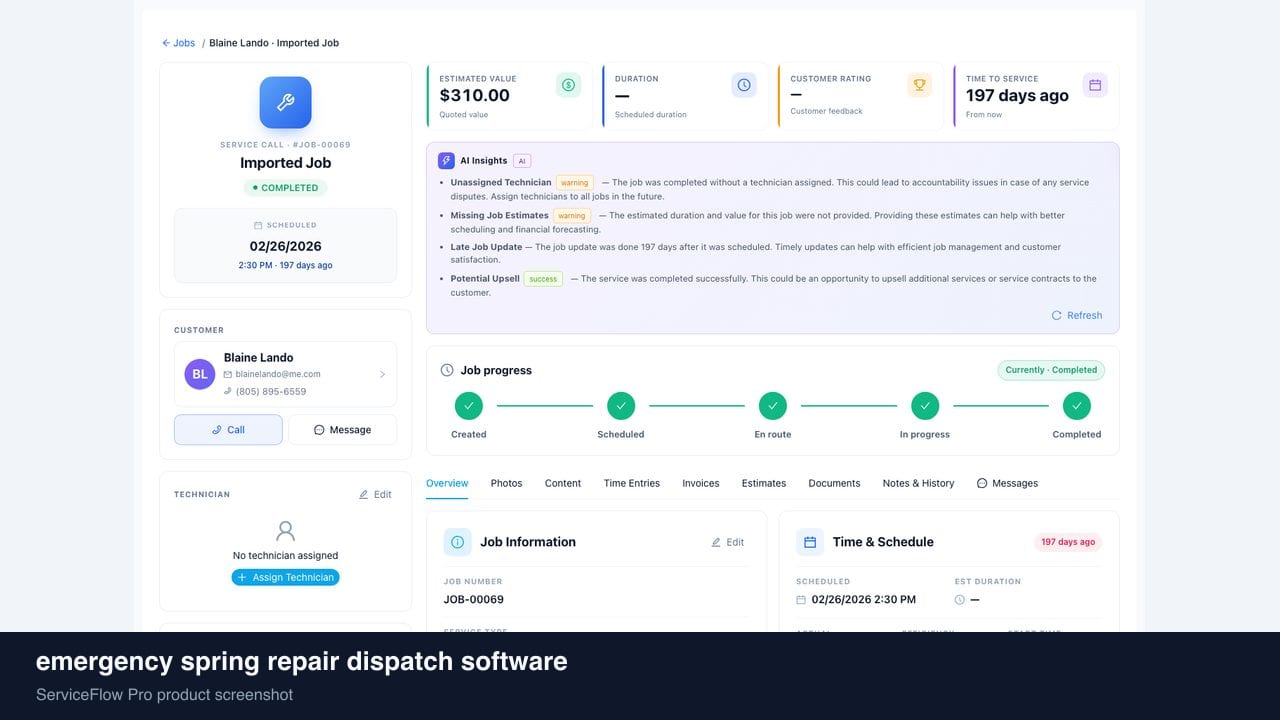Expand Blaine Lando customer details chevron
This screenshot has height=720, width=1280.
382,375
